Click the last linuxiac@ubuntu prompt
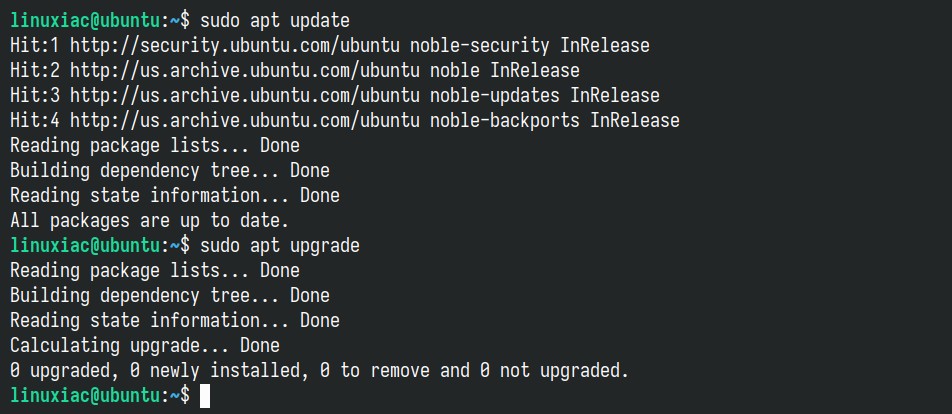 click(85, 395)
